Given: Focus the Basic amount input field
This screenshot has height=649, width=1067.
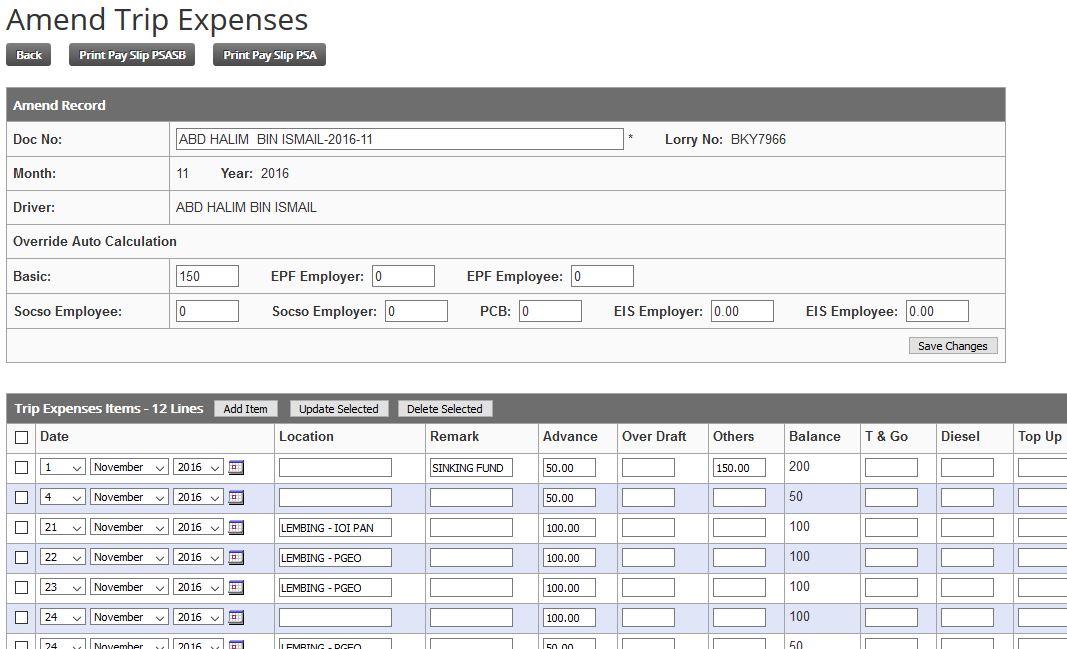Looking at the screenshot, I should pos(207,276).
